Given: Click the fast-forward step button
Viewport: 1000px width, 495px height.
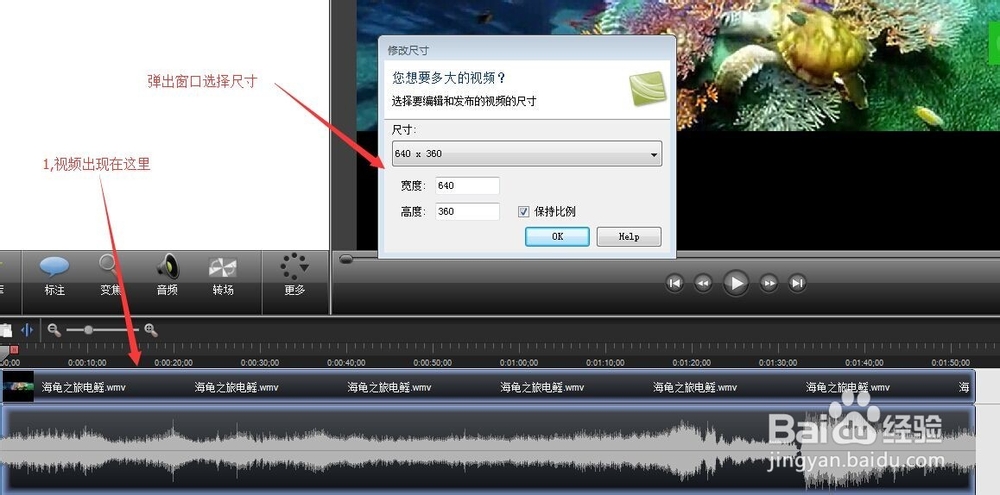Looking at the screenshot, I should 768,283.
